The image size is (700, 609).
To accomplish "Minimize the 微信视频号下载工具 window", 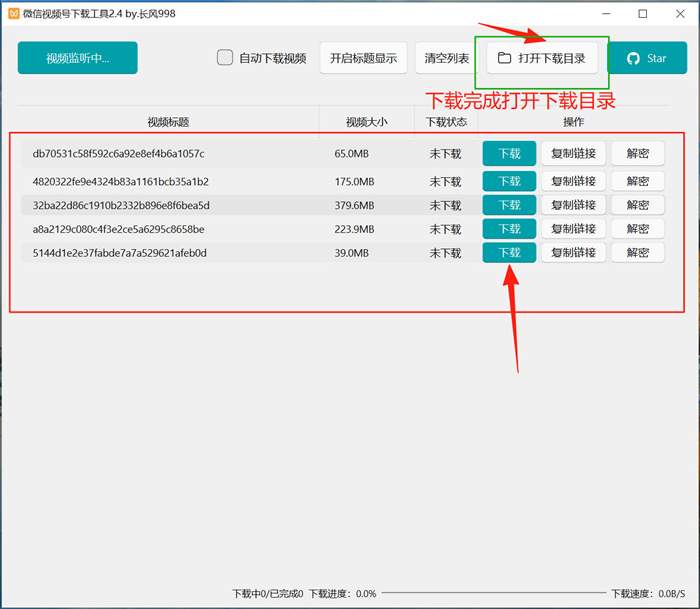I will coord(606,14).
